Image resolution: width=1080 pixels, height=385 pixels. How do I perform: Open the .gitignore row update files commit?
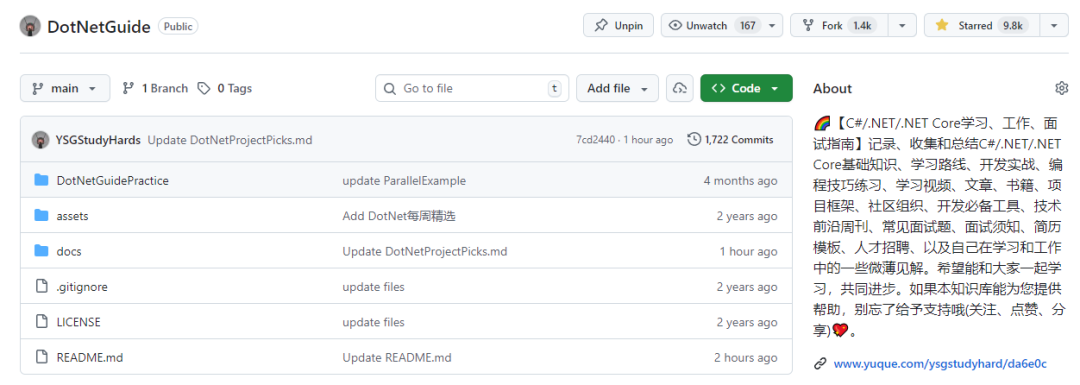tap(373, 287)
